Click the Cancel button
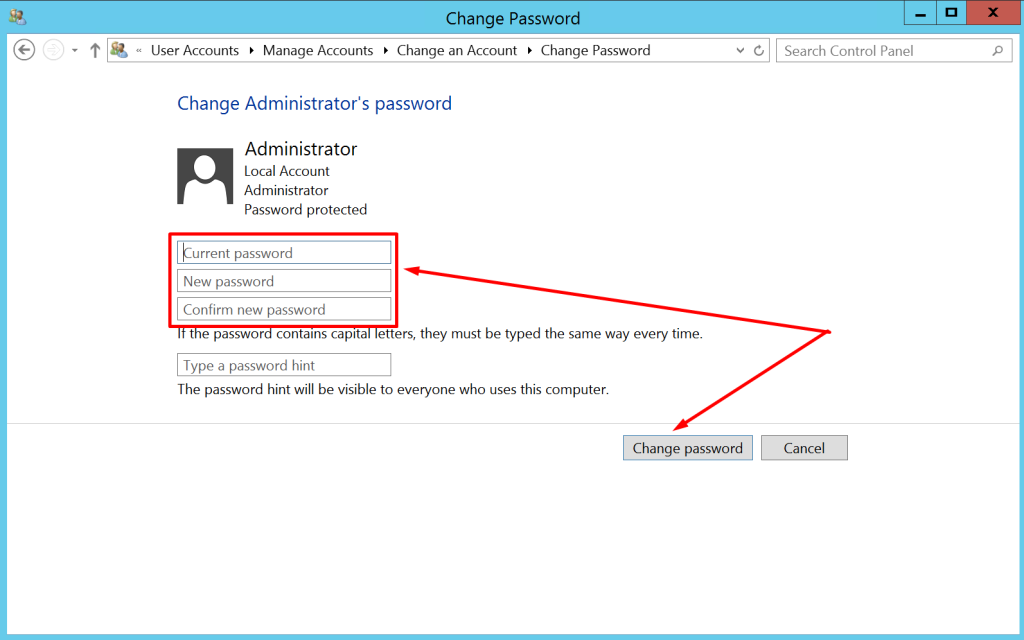1024x640 pixels. [804, 448]
